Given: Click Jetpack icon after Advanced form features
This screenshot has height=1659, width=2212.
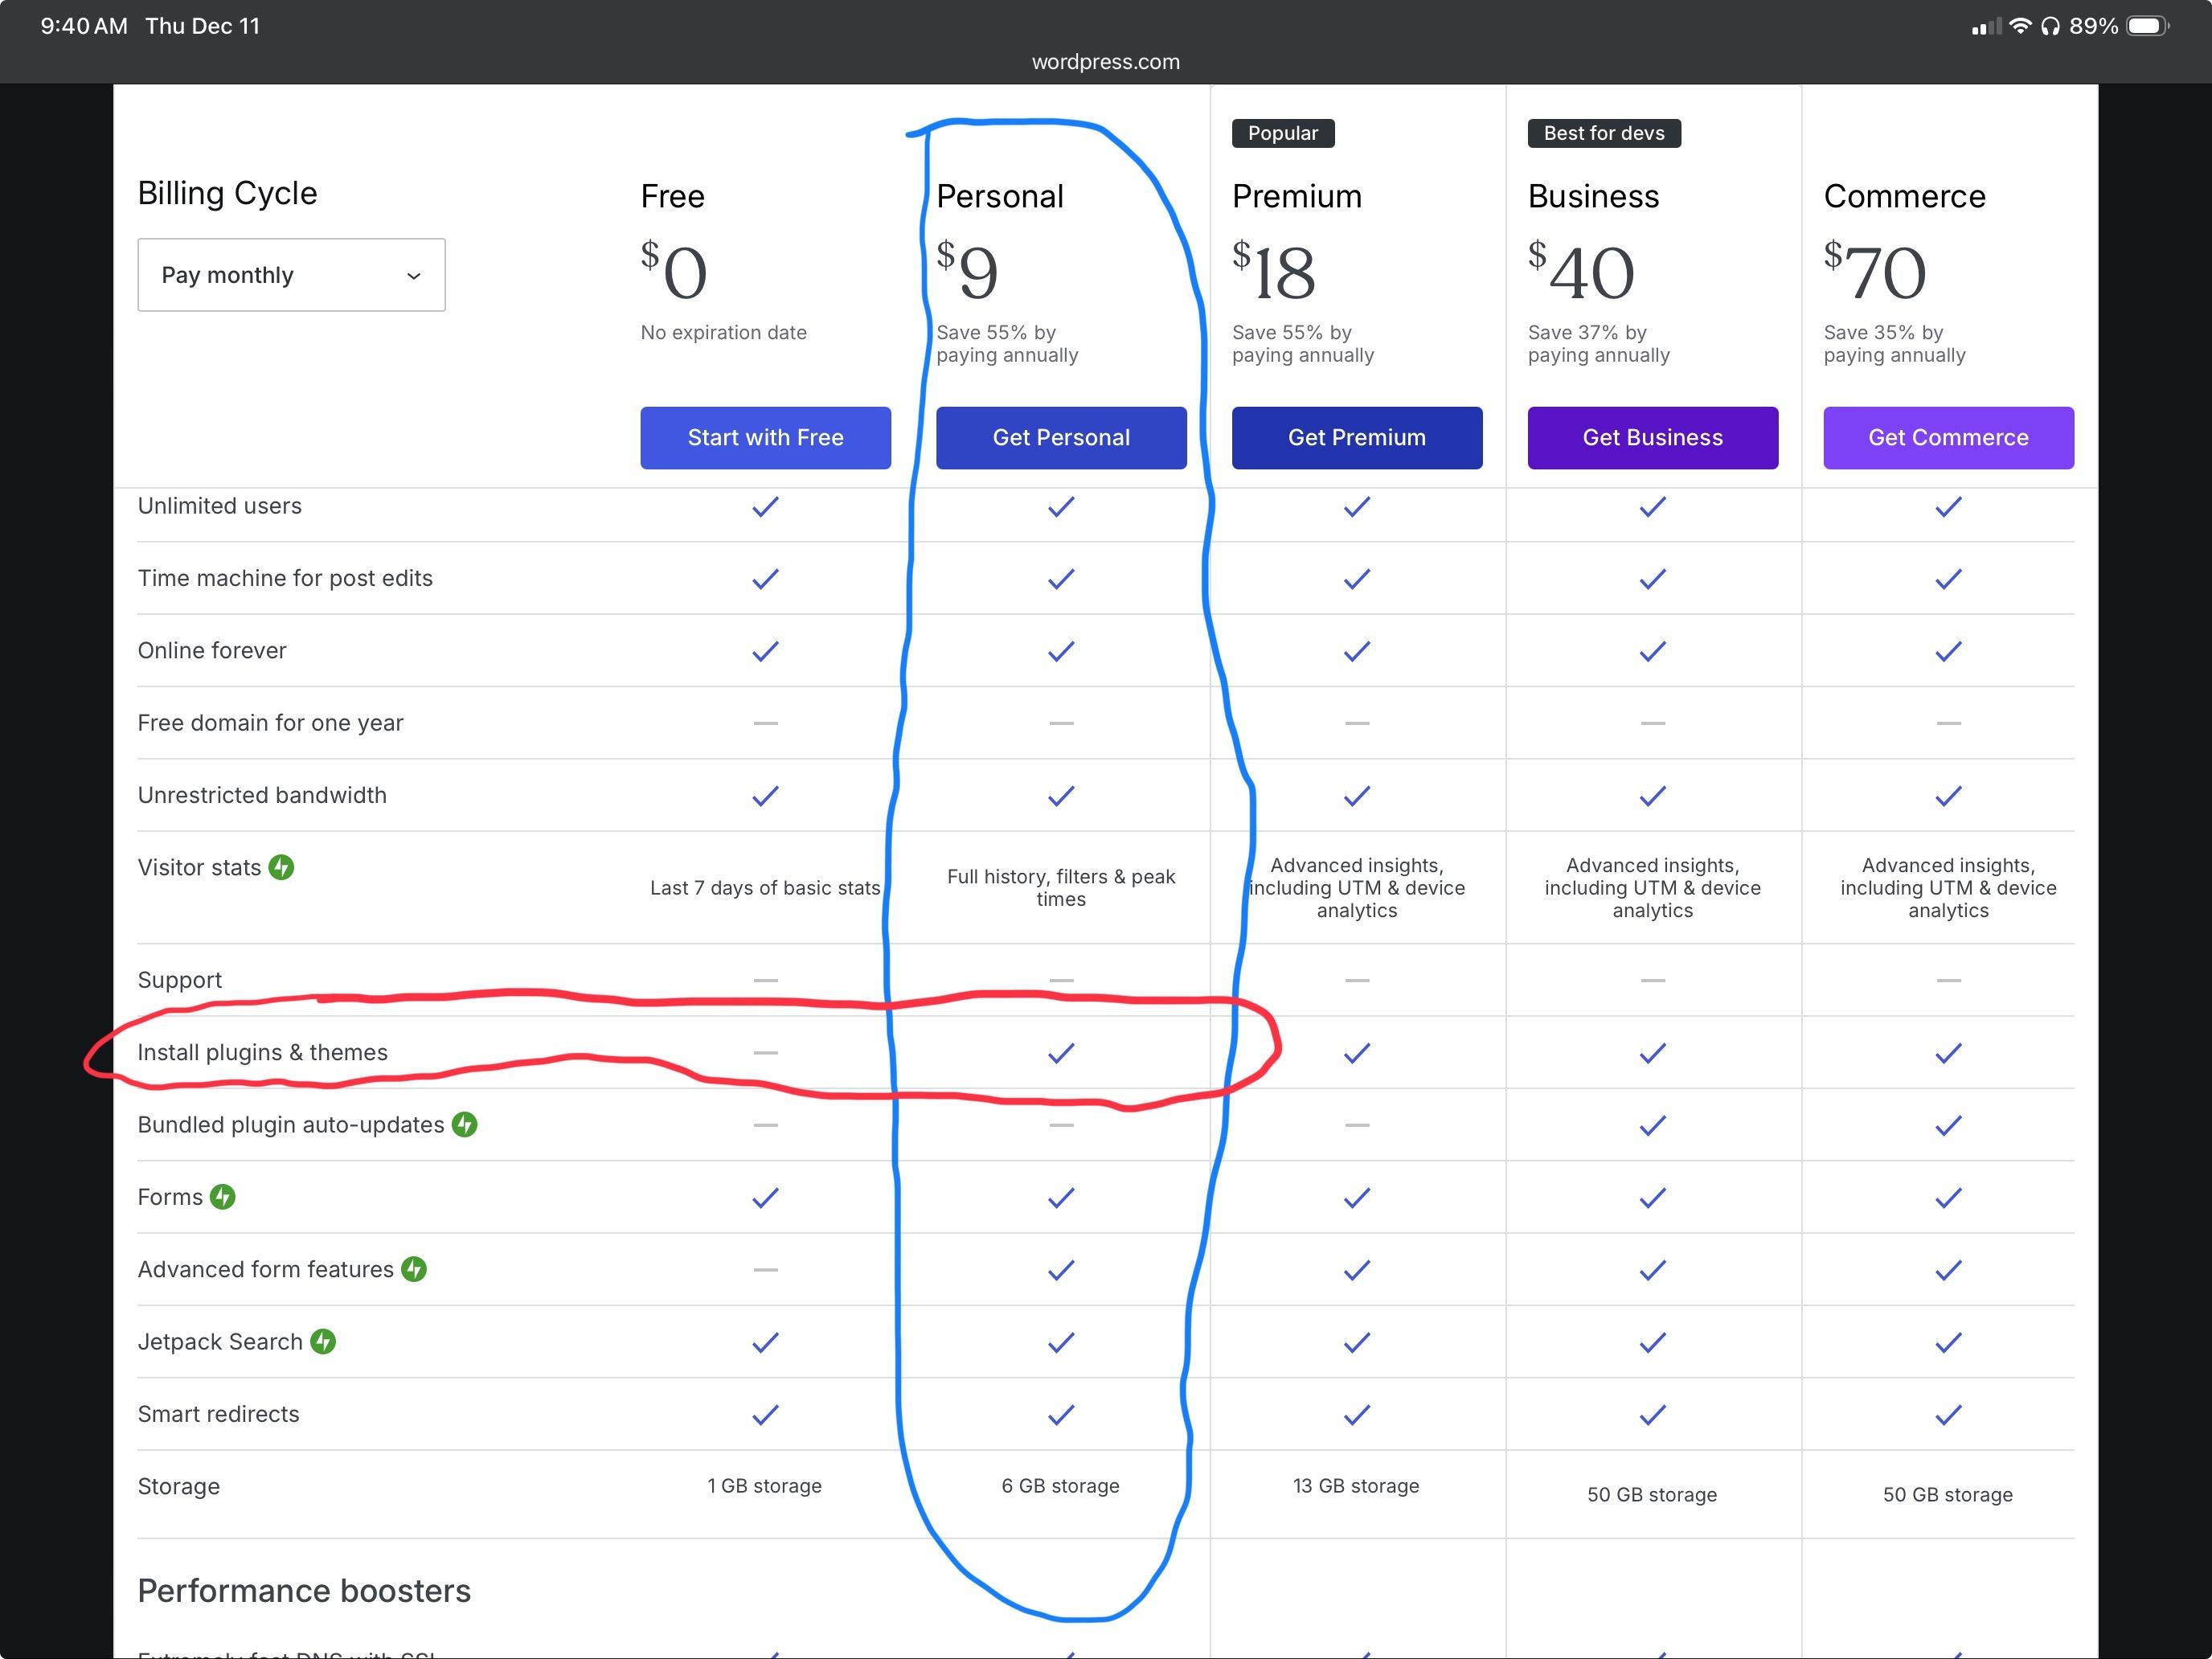Looking at the screenshot, I should point(414,1269).
